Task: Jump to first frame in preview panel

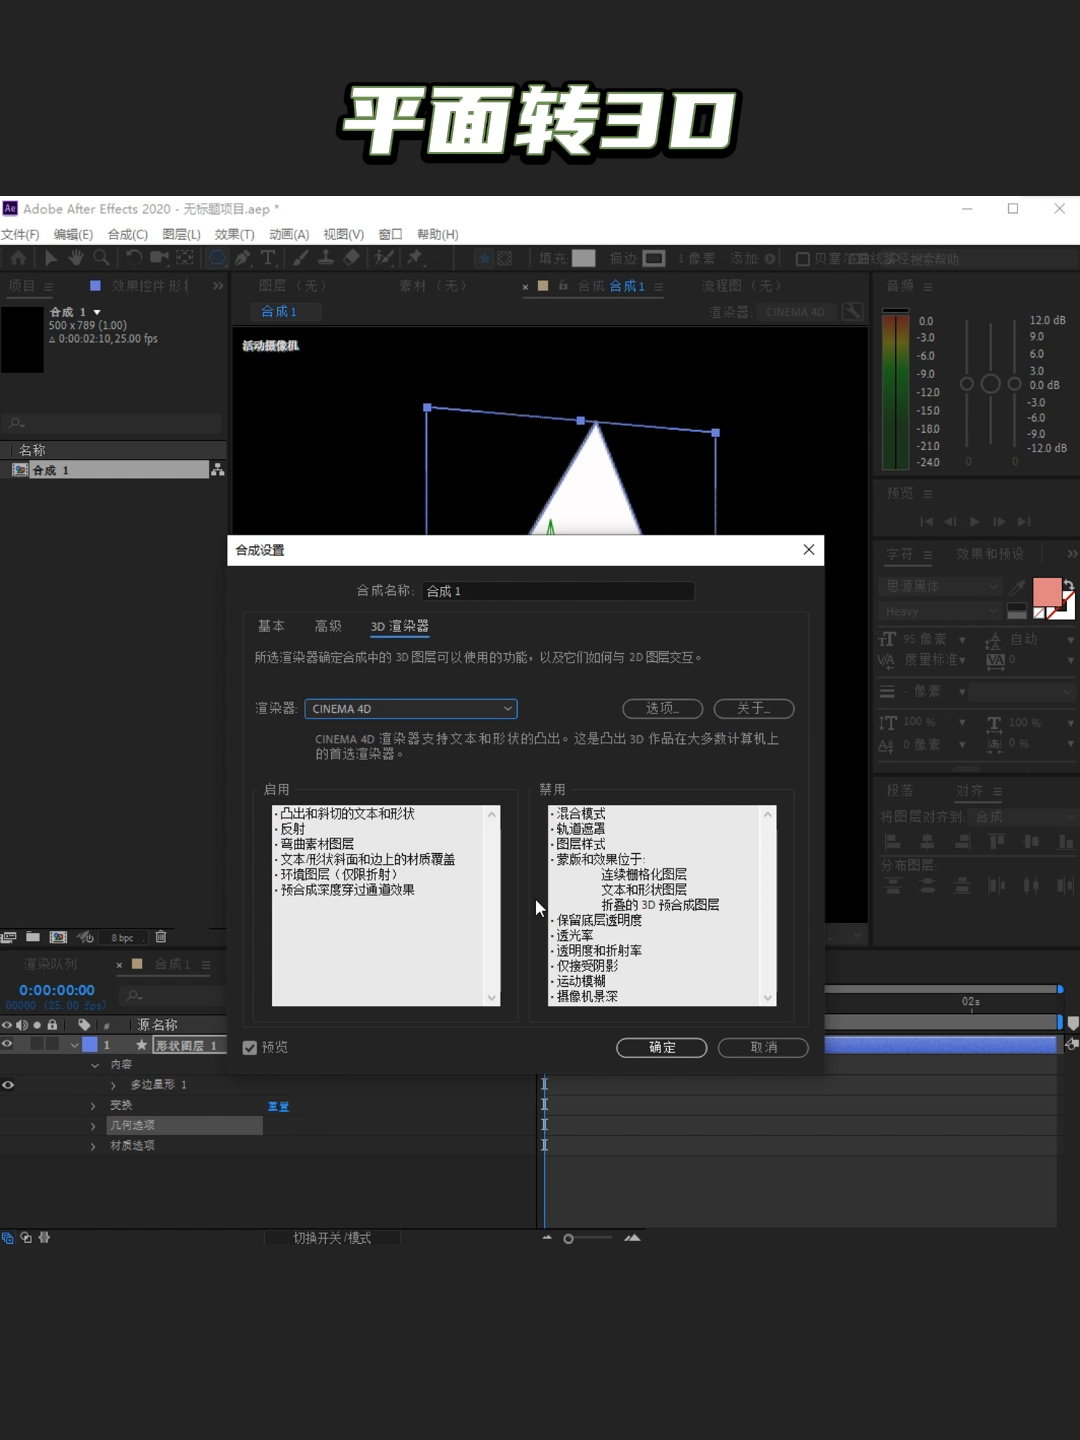Action: (x=926, y=521)
